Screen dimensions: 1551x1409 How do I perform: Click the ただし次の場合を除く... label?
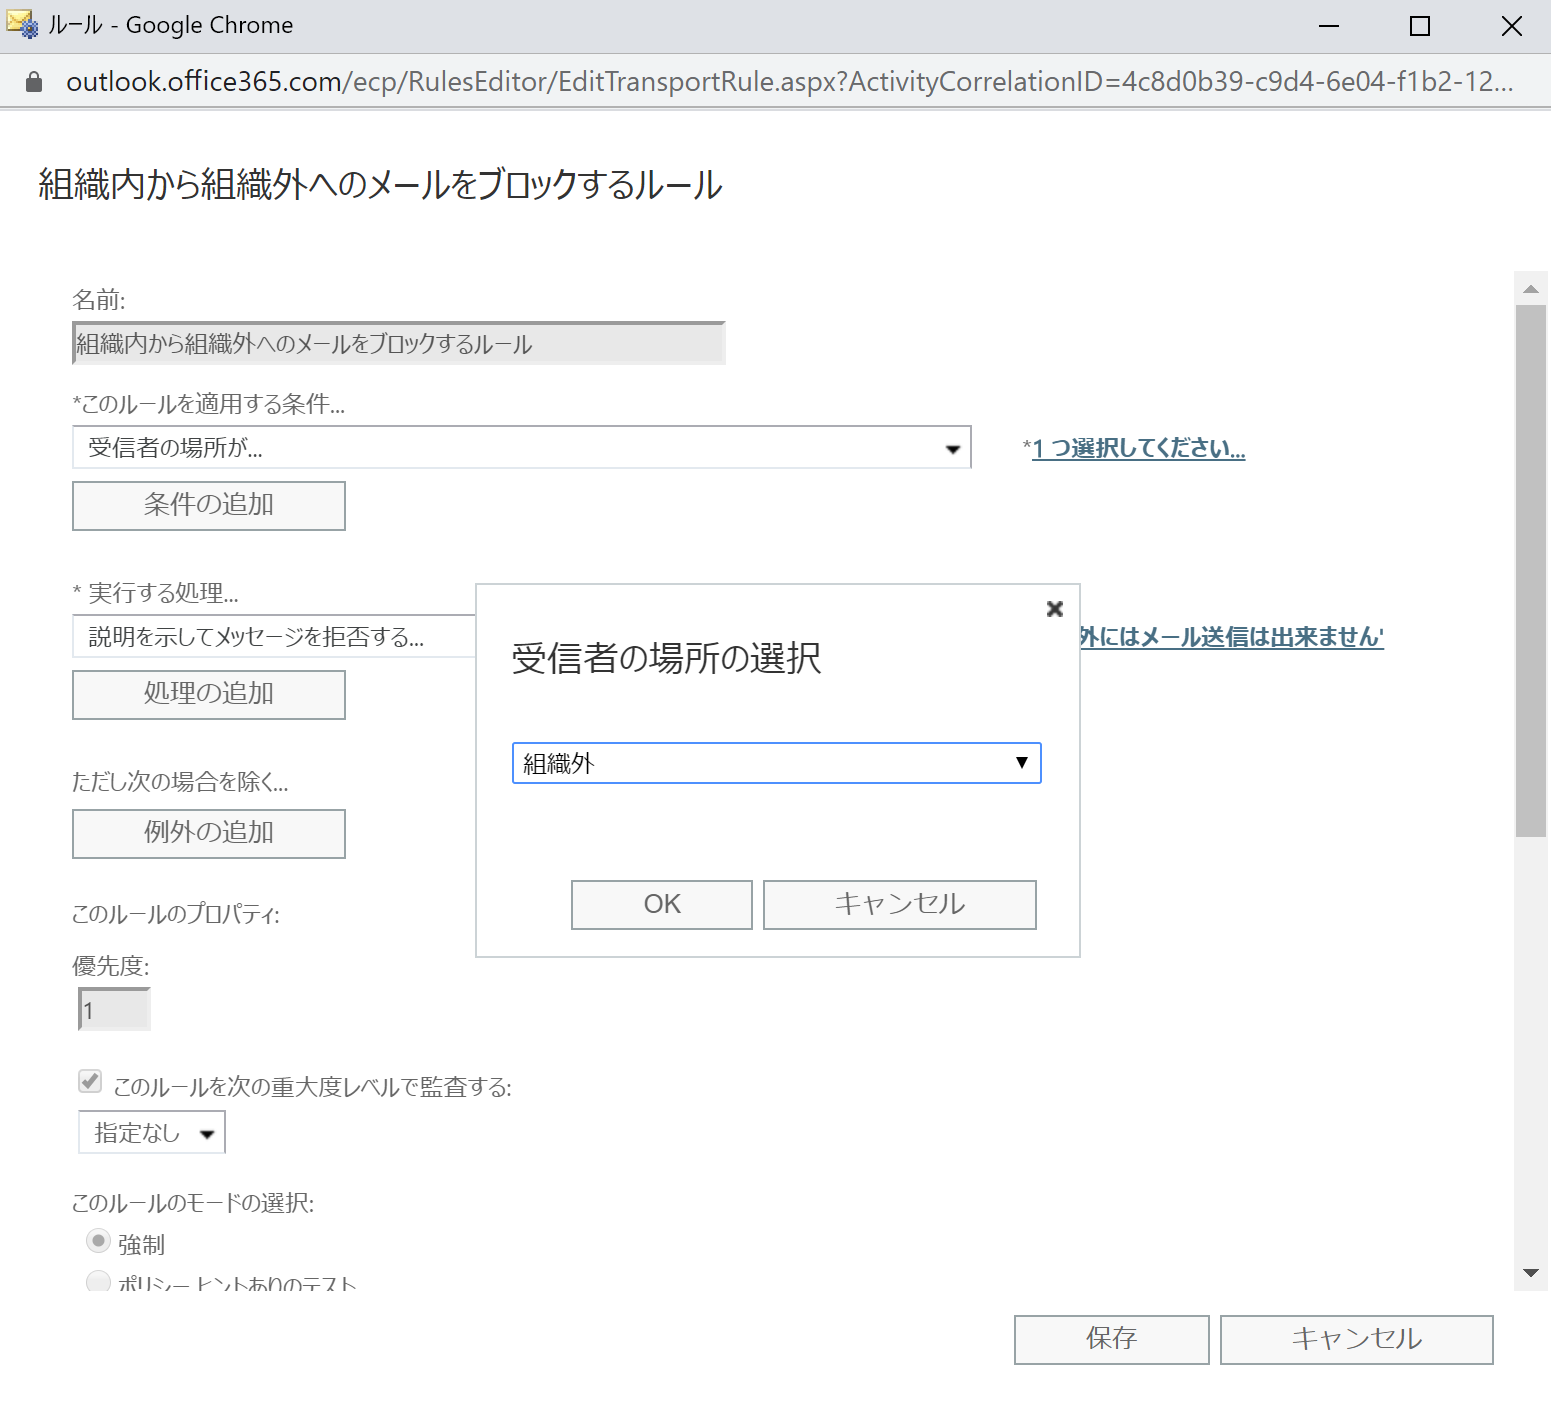180,782
